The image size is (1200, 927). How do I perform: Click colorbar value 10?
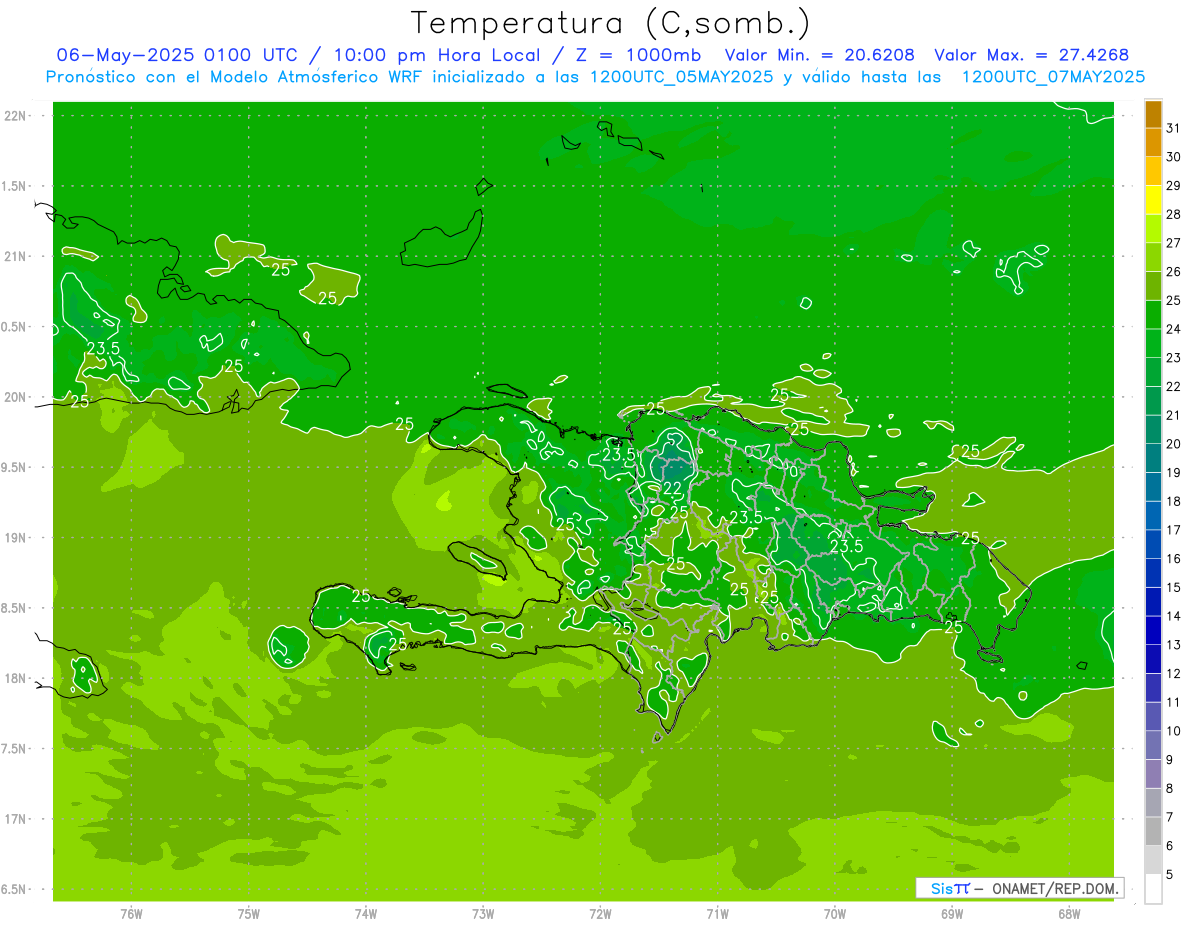pos(1174,731)
